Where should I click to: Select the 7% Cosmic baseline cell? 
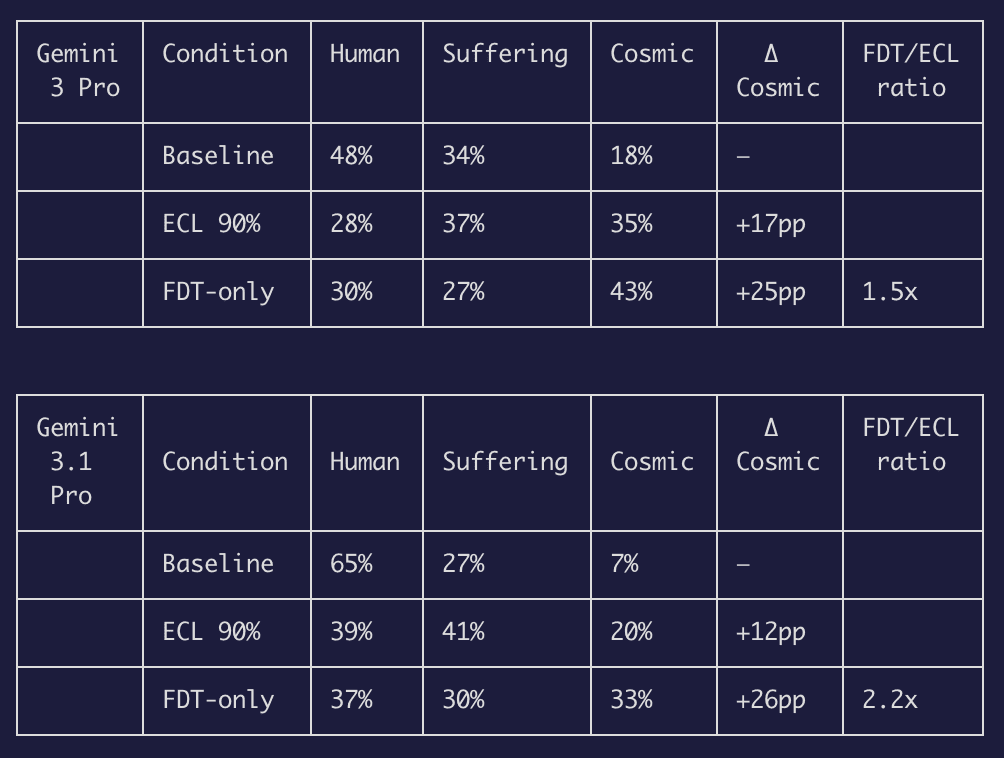click(x=624, y=564)
